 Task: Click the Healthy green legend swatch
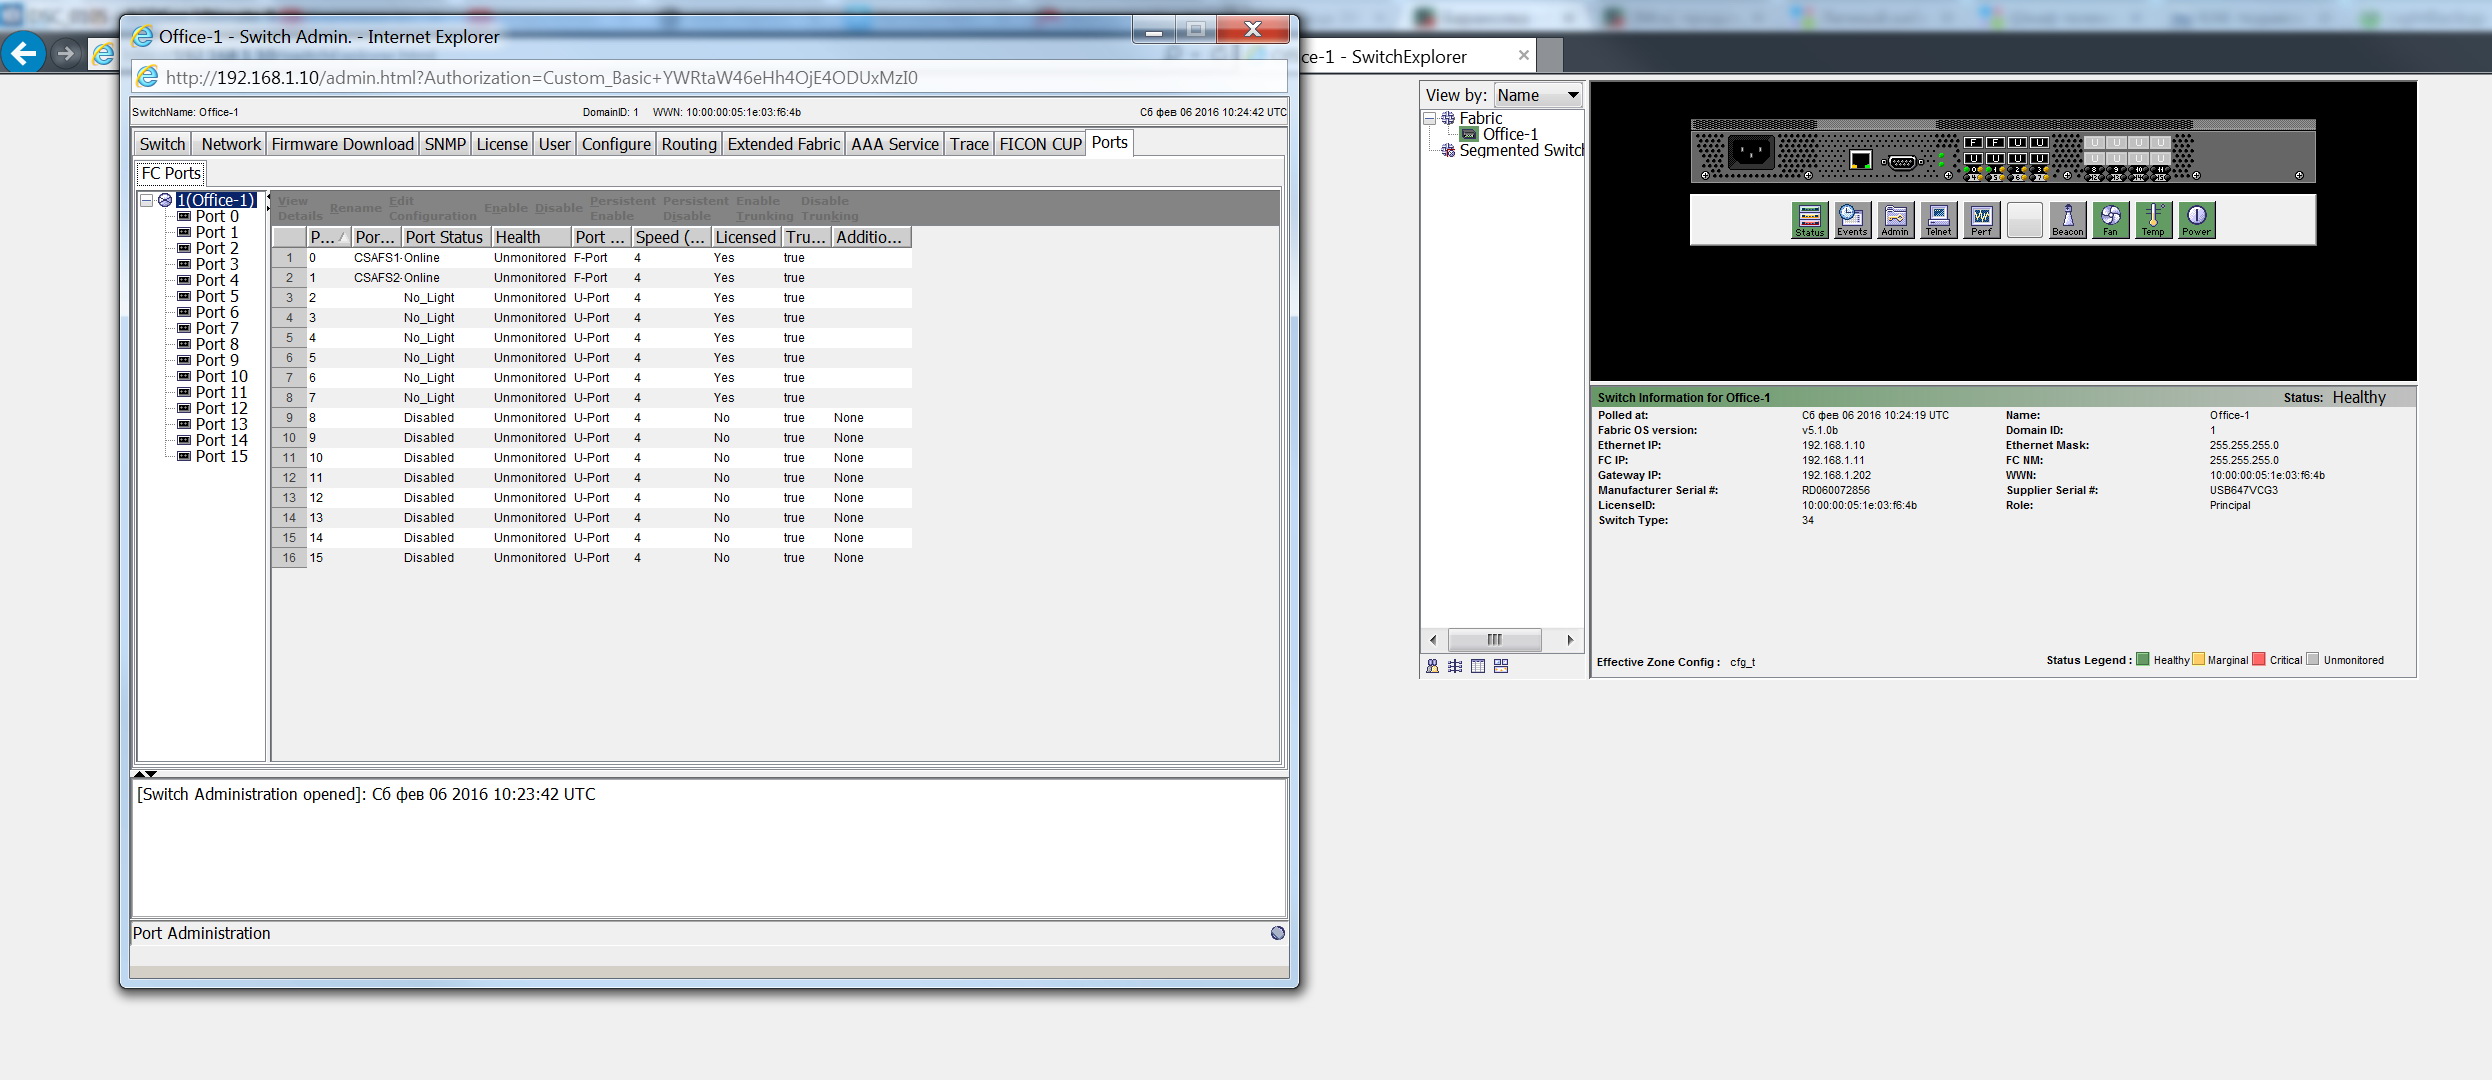[2143, 659]
